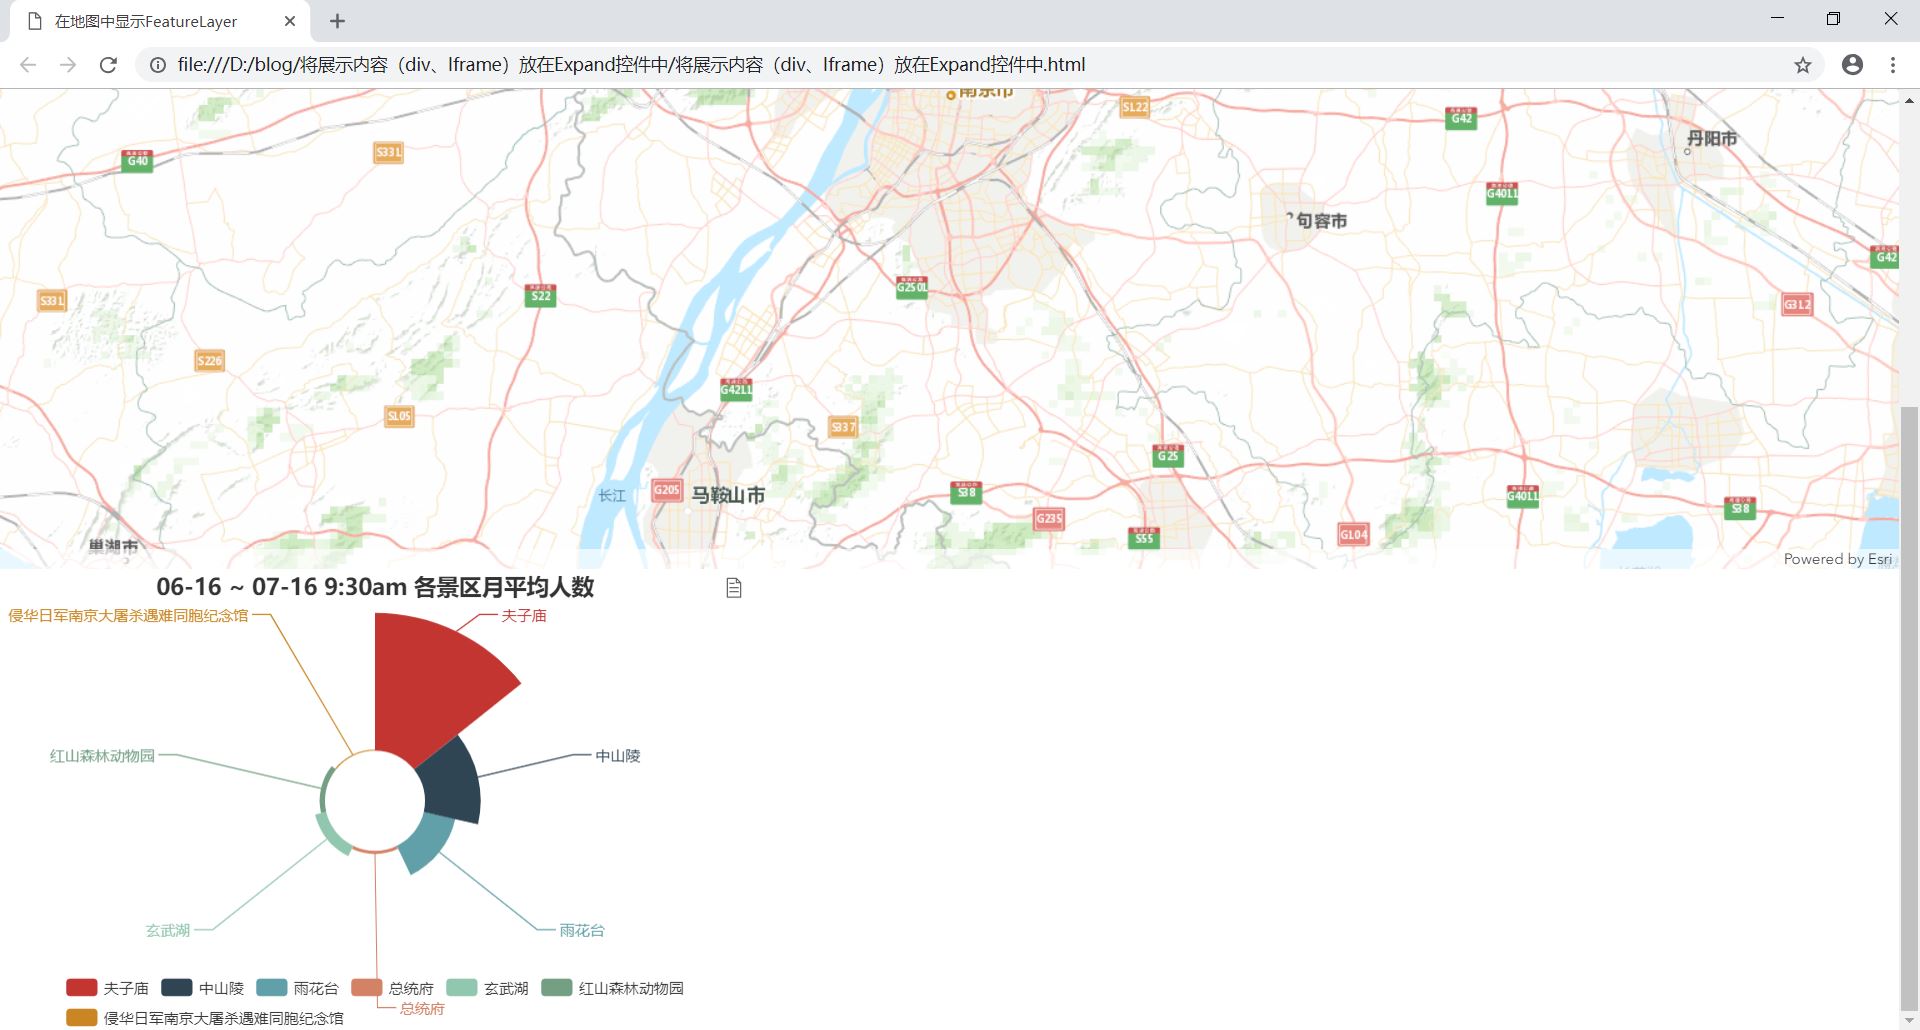Click the chart title 各景区月平均人数
This screenshot has height=1030, width=1920.
[504, 587]
